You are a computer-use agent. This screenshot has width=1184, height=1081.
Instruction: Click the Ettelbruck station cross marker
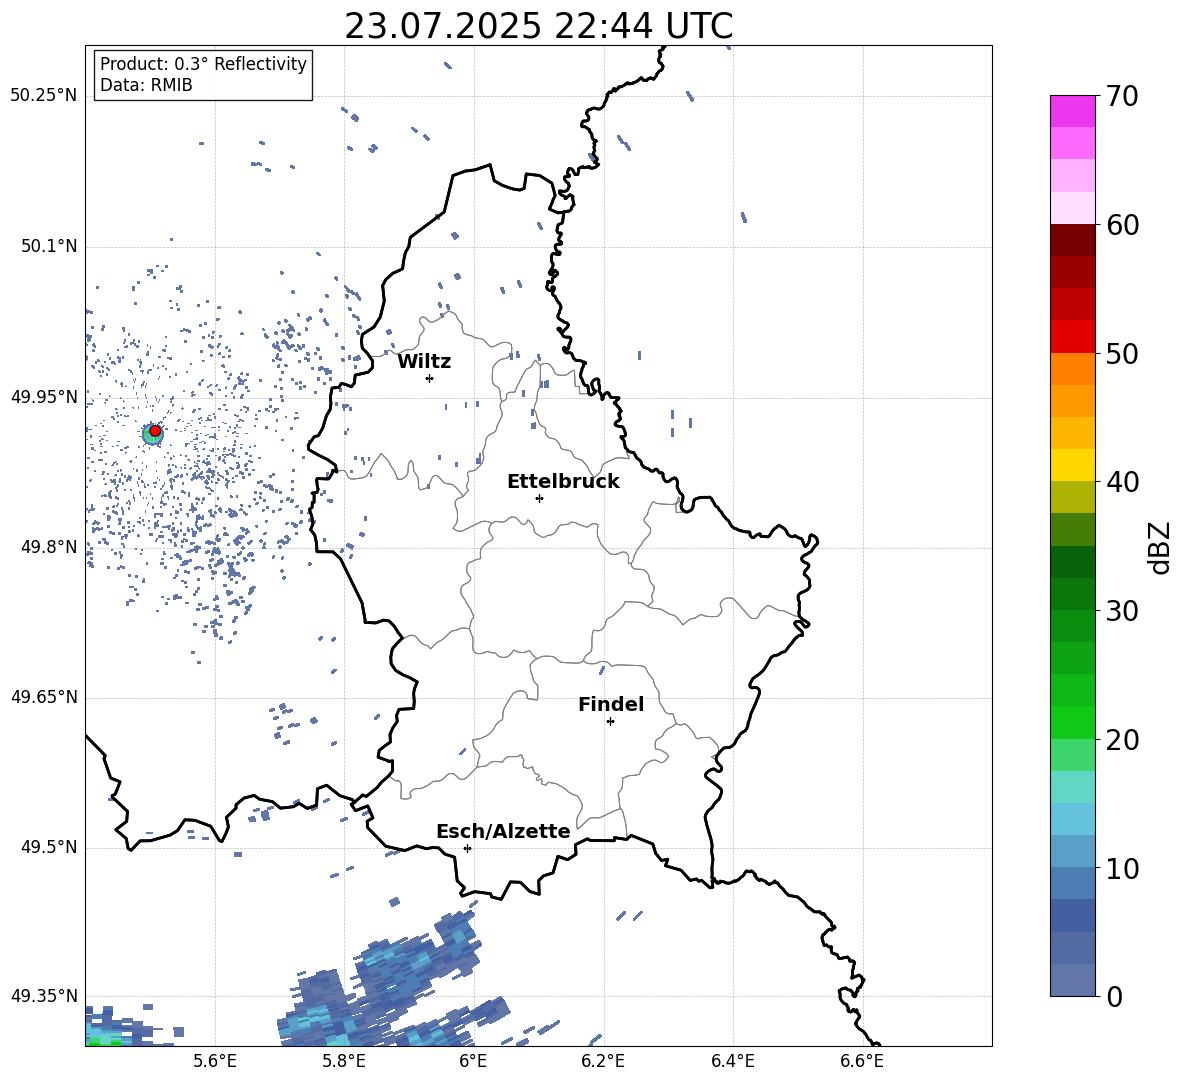click(x=539, y=498)
